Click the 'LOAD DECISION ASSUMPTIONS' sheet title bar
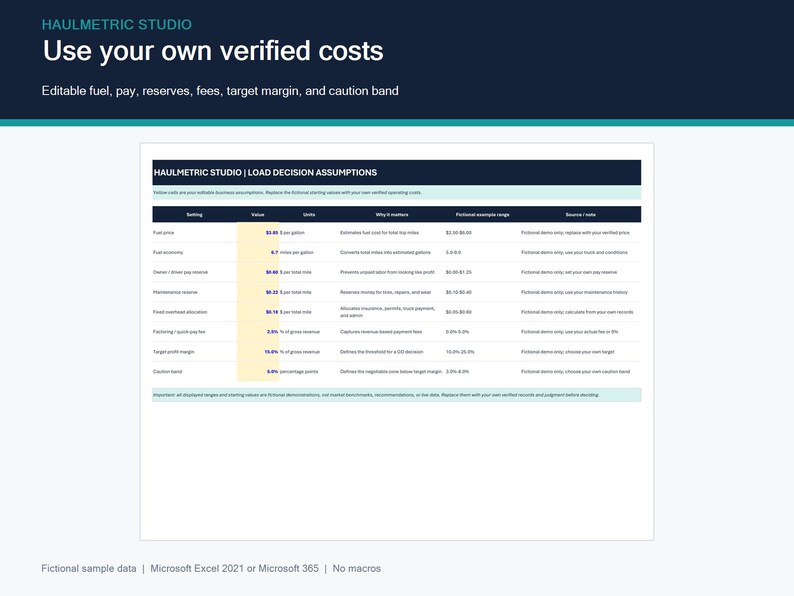Image resolution: width=794 pixels, height=596 pixels. point(396,173)
